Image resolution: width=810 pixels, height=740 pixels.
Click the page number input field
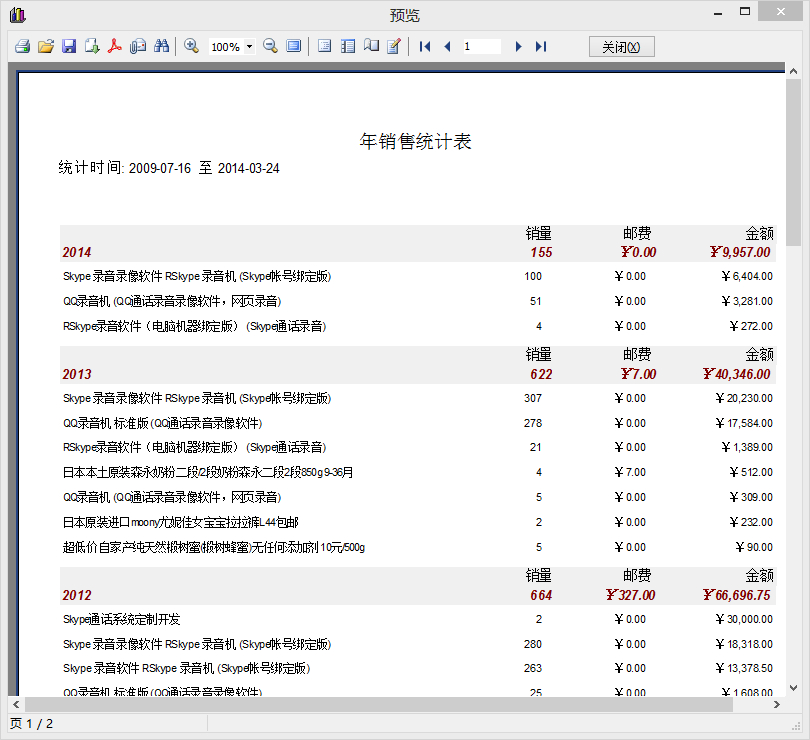coord(481,47)
